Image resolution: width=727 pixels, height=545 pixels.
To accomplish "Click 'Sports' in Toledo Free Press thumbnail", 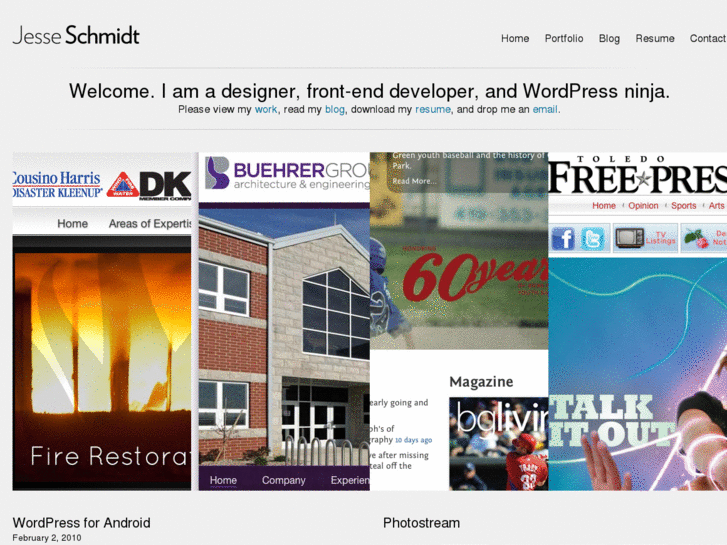I will pyautogui.click(x=683, y=205).
